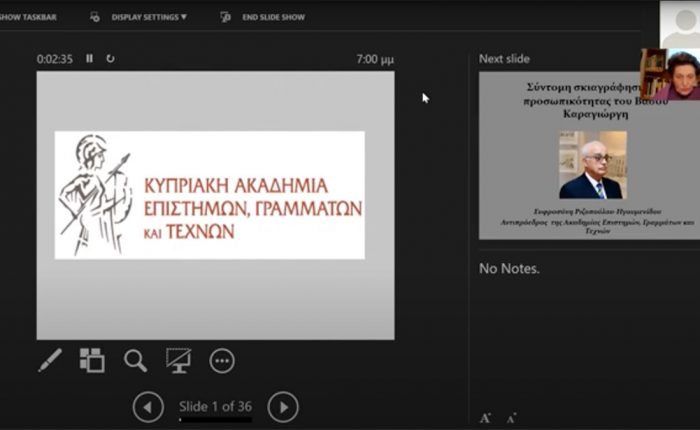Make the notes text smaller

[512, 418]
